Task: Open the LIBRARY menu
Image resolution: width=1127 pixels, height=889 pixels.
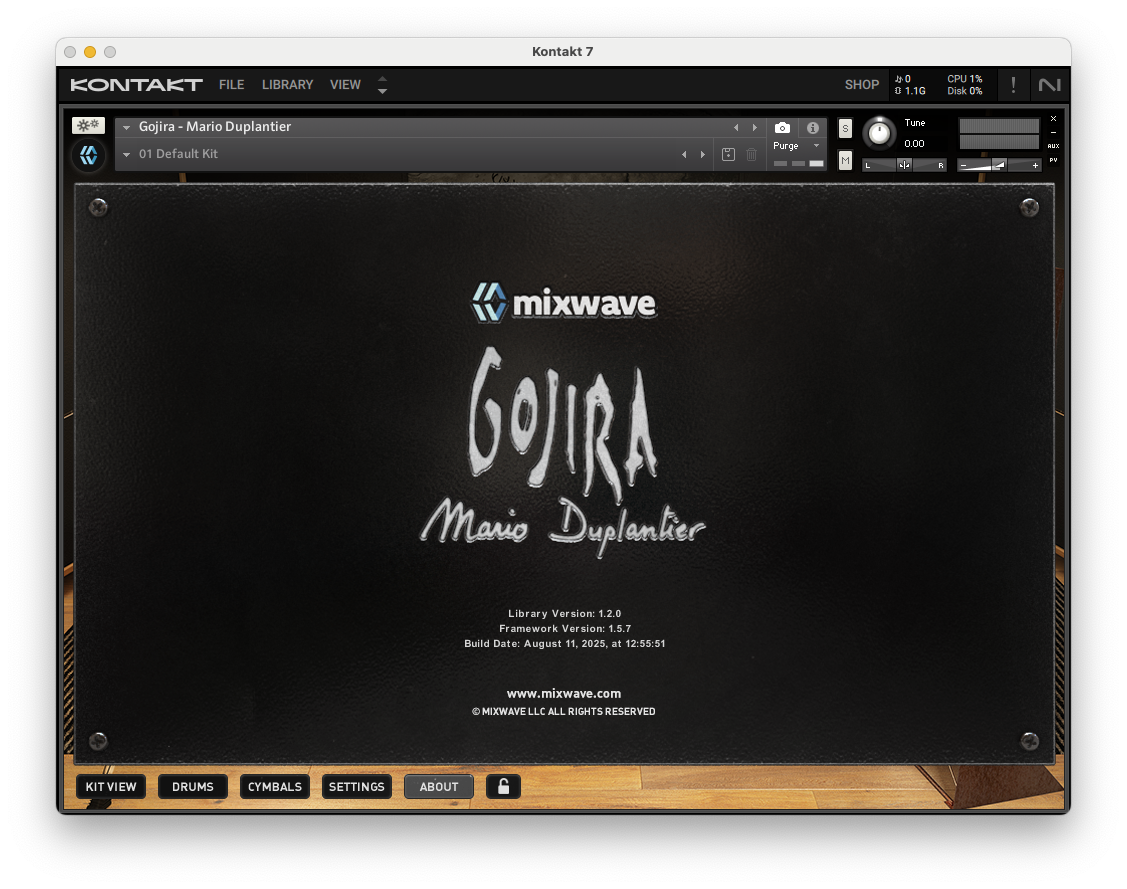Action: 287,85
